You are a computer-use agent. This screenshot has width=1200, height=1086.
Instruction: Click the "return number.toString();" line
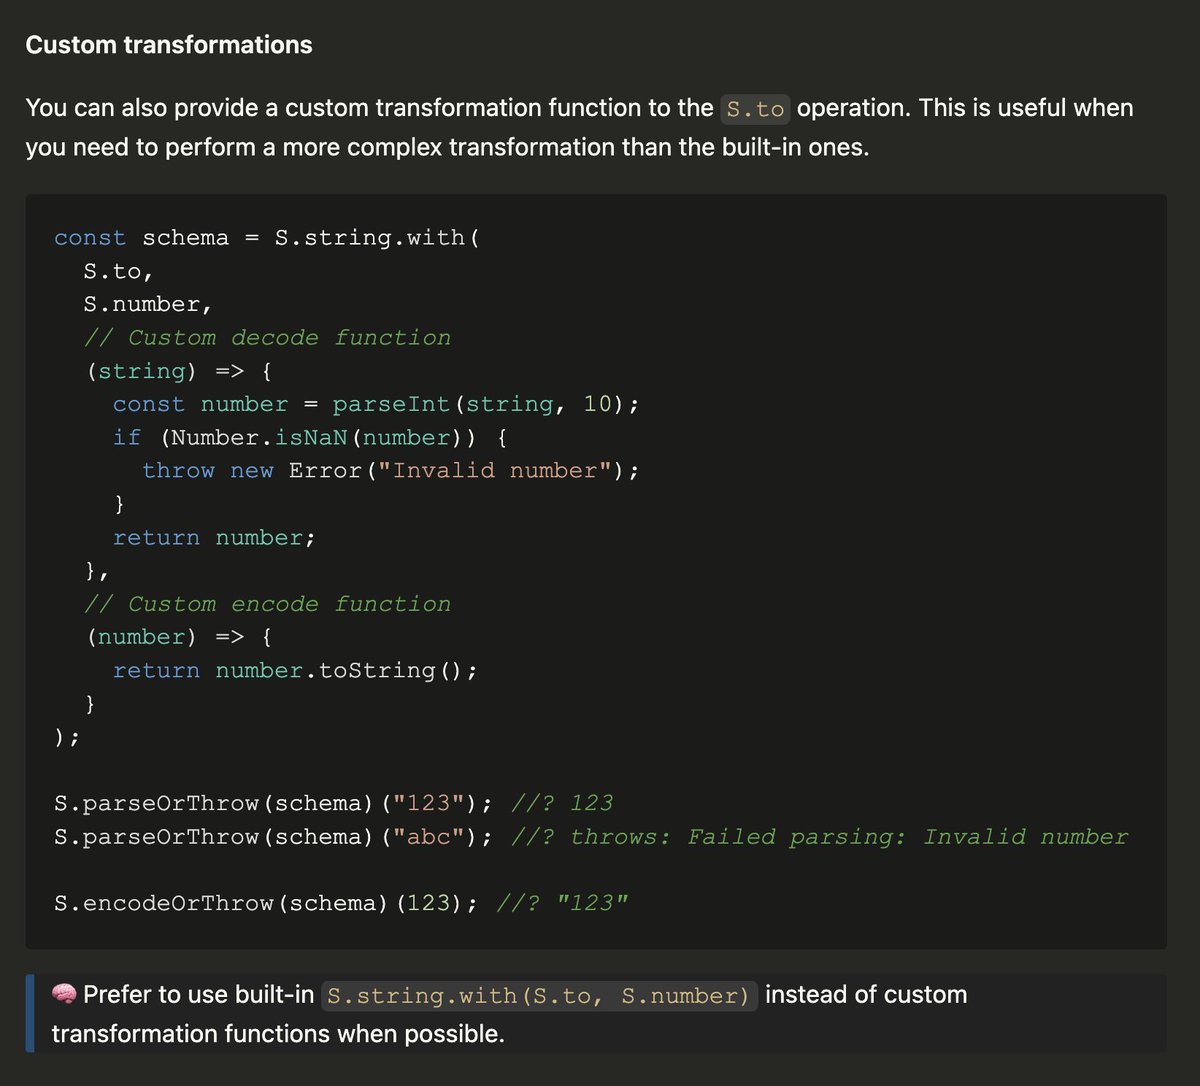tap(295, 671)
